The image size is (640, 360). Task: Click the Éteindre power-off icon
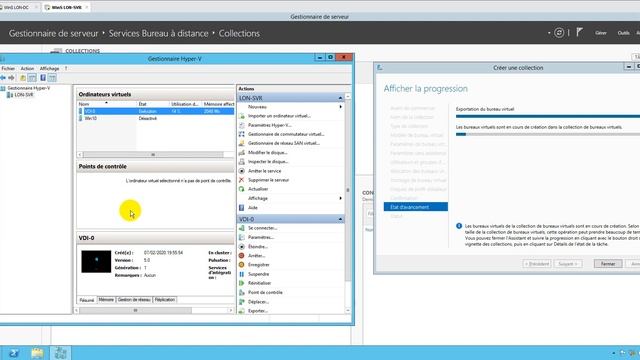coord(242,247)
